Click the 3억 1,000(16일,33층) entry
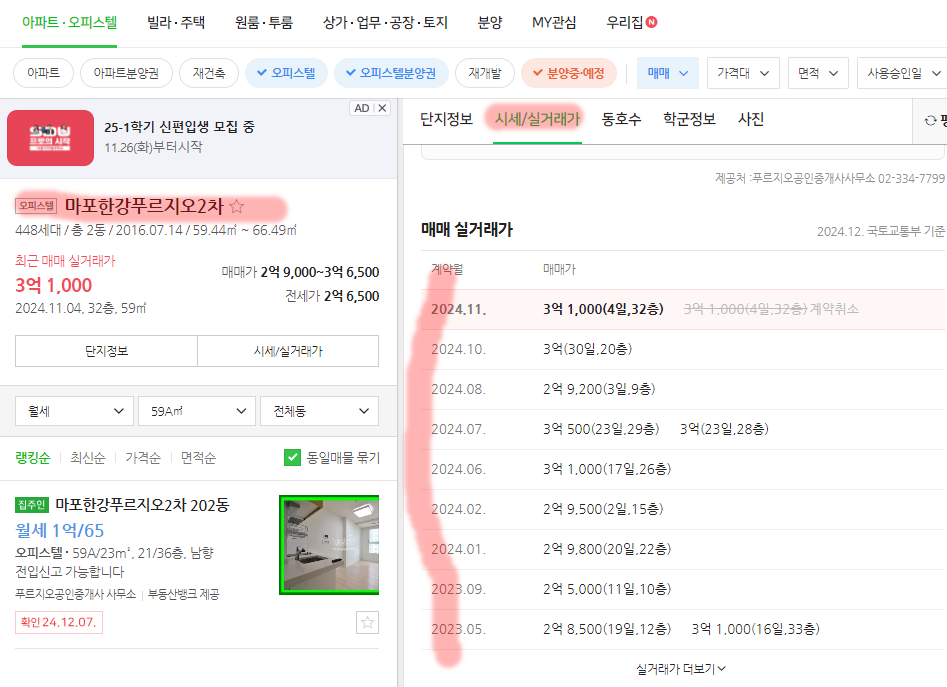The image size is (947, 687). click(756, 629)
